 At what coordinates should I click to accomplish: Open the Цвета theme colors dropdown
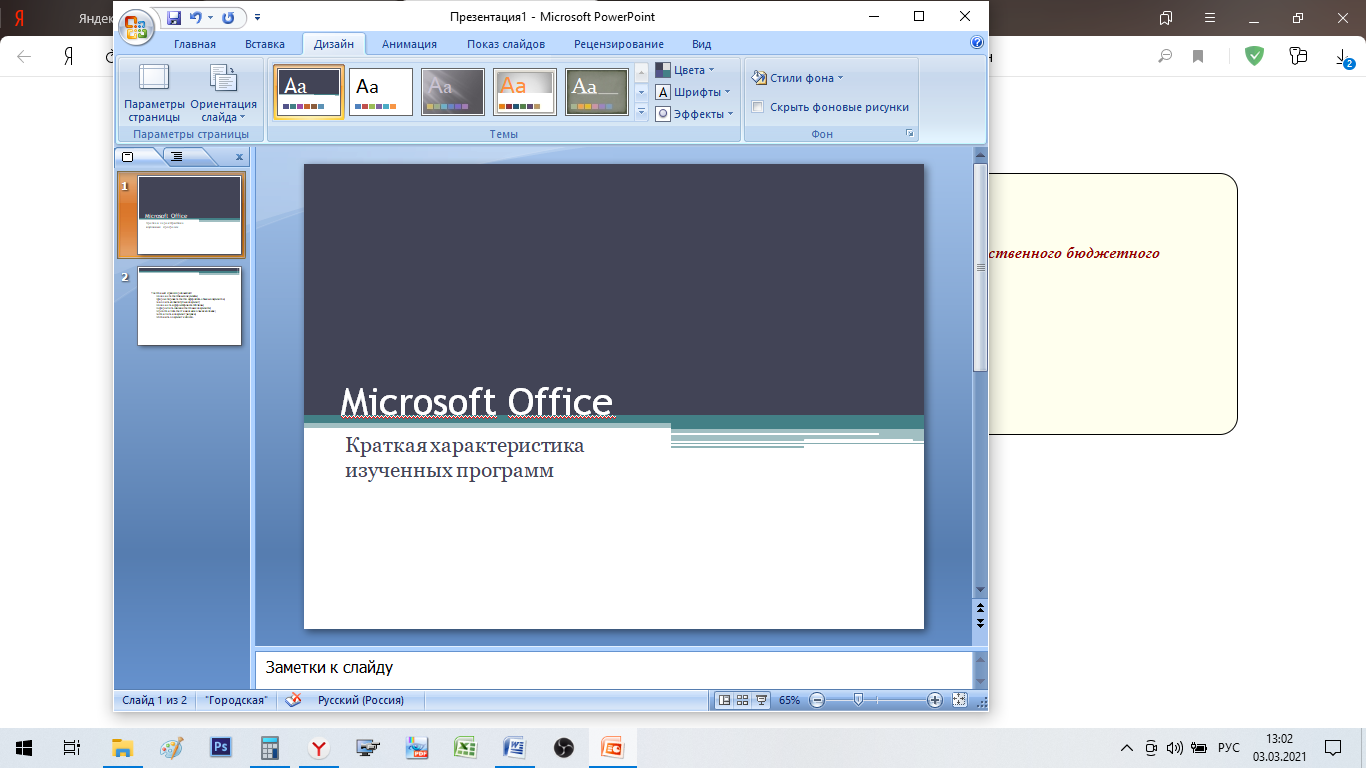pos(686,70)
